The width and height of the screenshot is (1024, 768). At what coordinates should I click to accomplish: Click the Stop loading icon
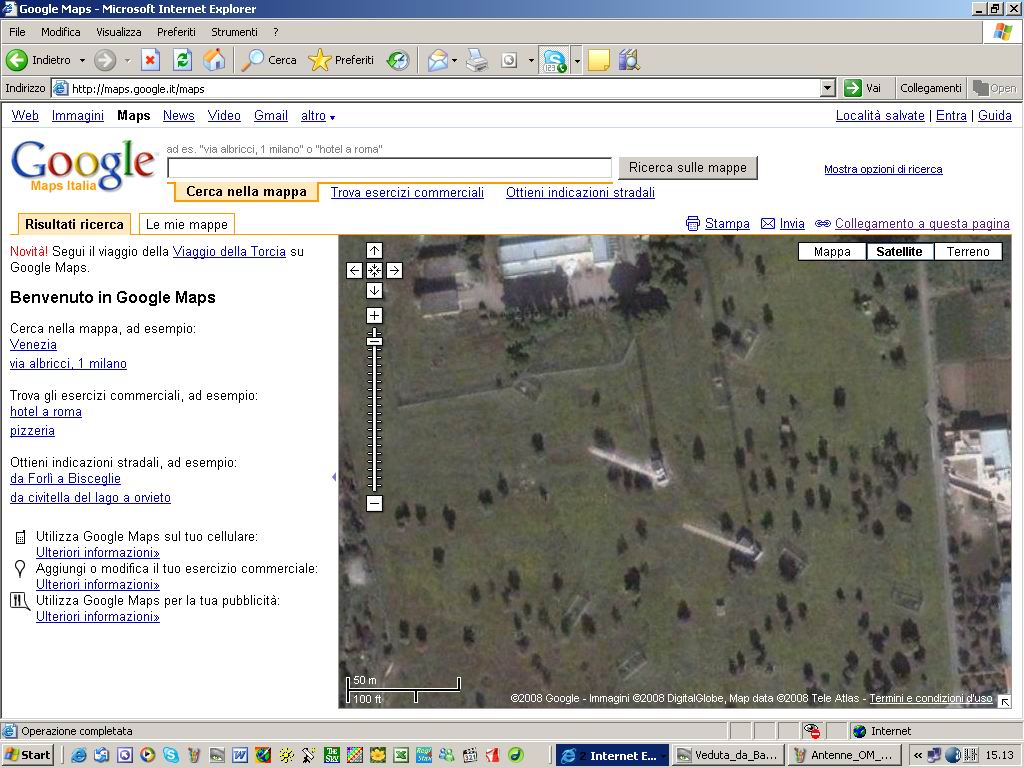click(150, 60)
